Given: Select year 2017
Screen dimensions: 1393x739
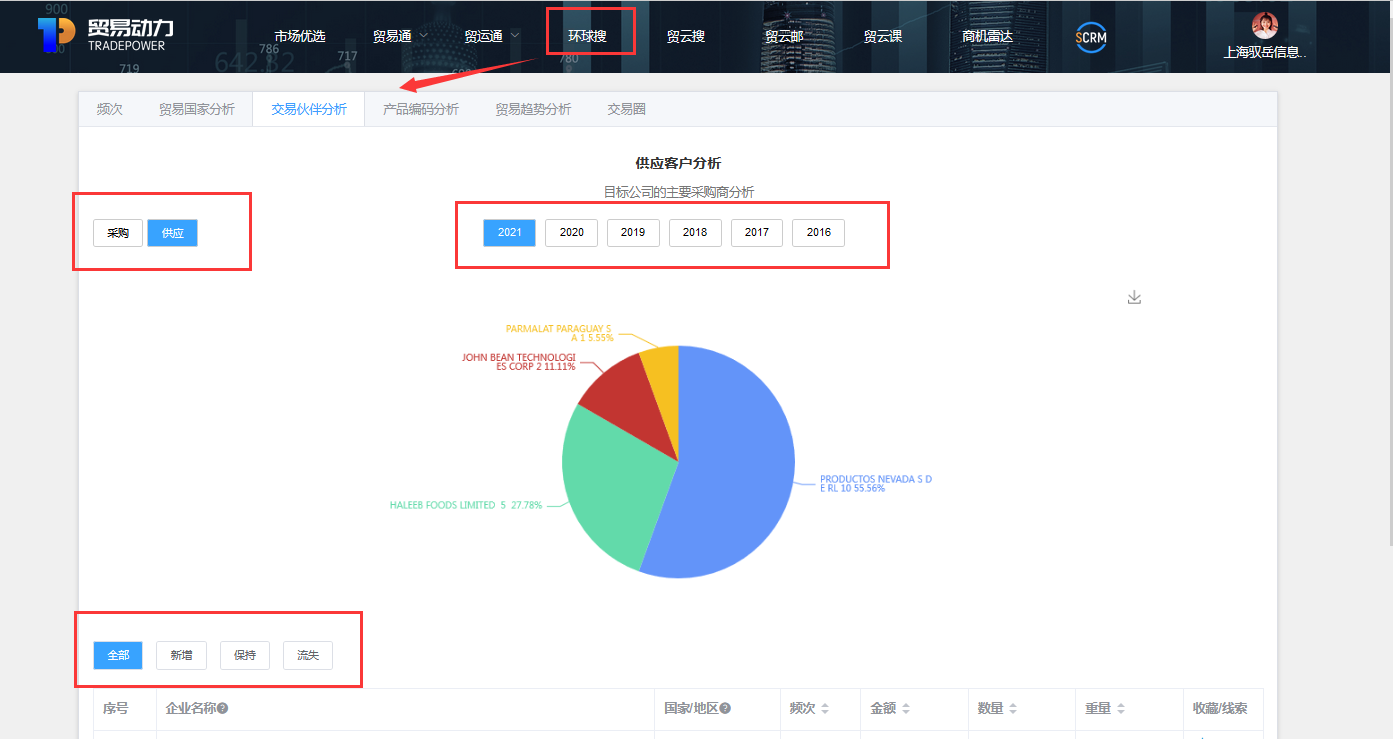Looking at the screenshot, I should [x=757, y=233].
